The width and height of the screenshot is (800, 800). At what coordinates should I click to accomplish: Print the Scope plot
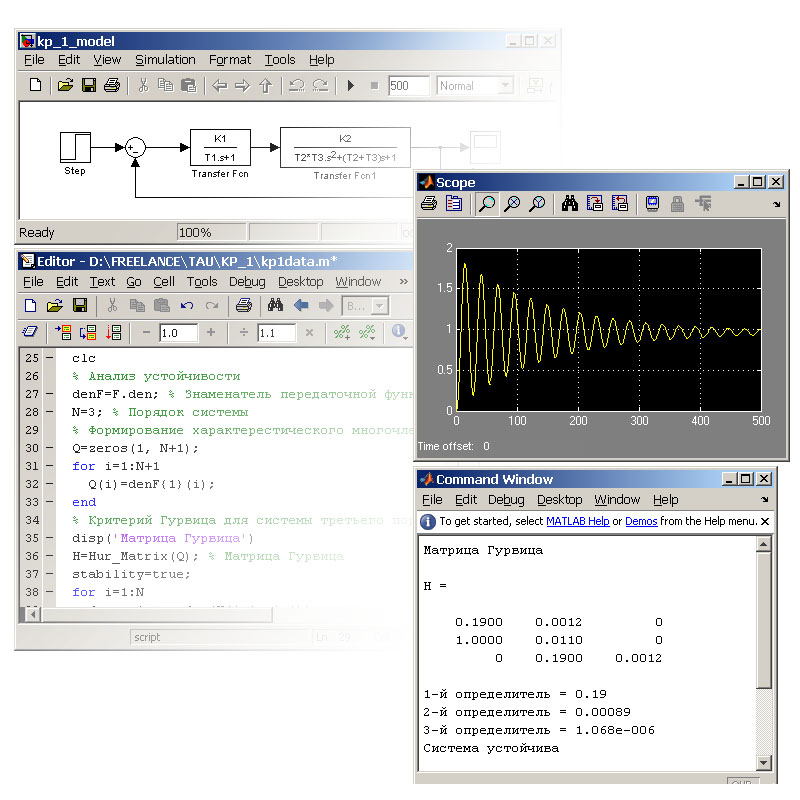tap(429, 204)
